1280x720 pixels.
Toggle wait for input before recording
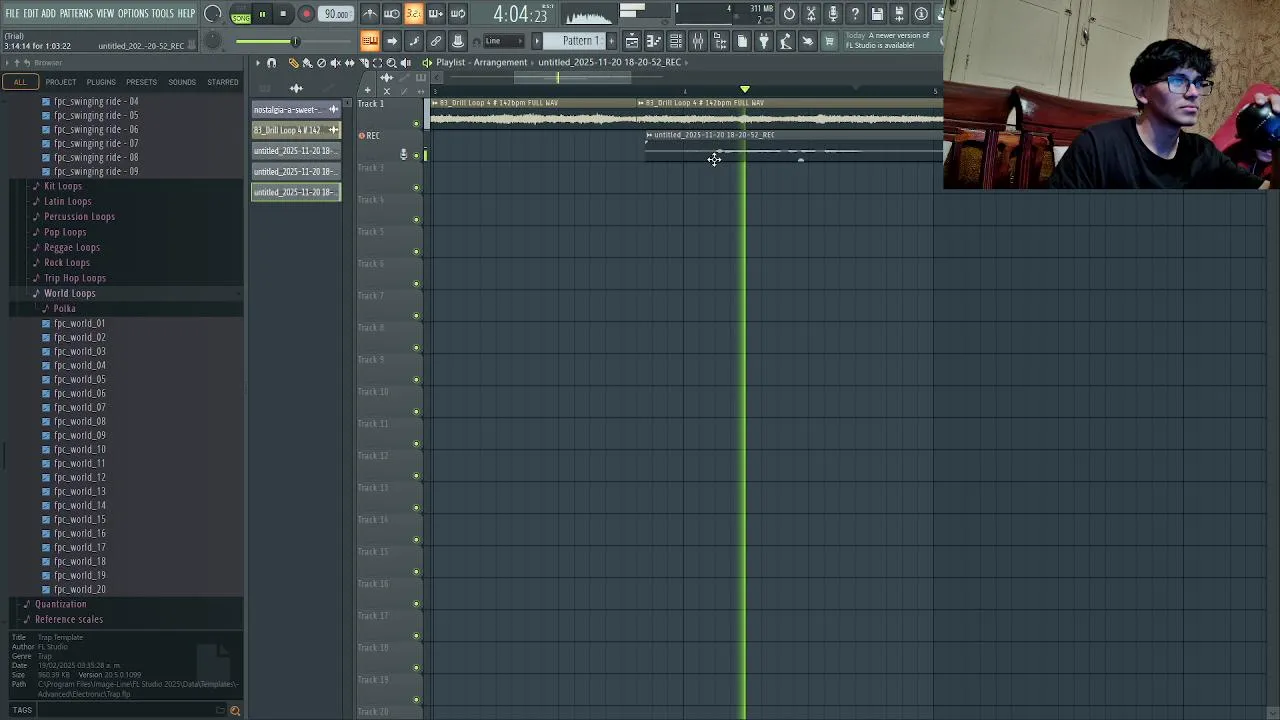[391, 14]
